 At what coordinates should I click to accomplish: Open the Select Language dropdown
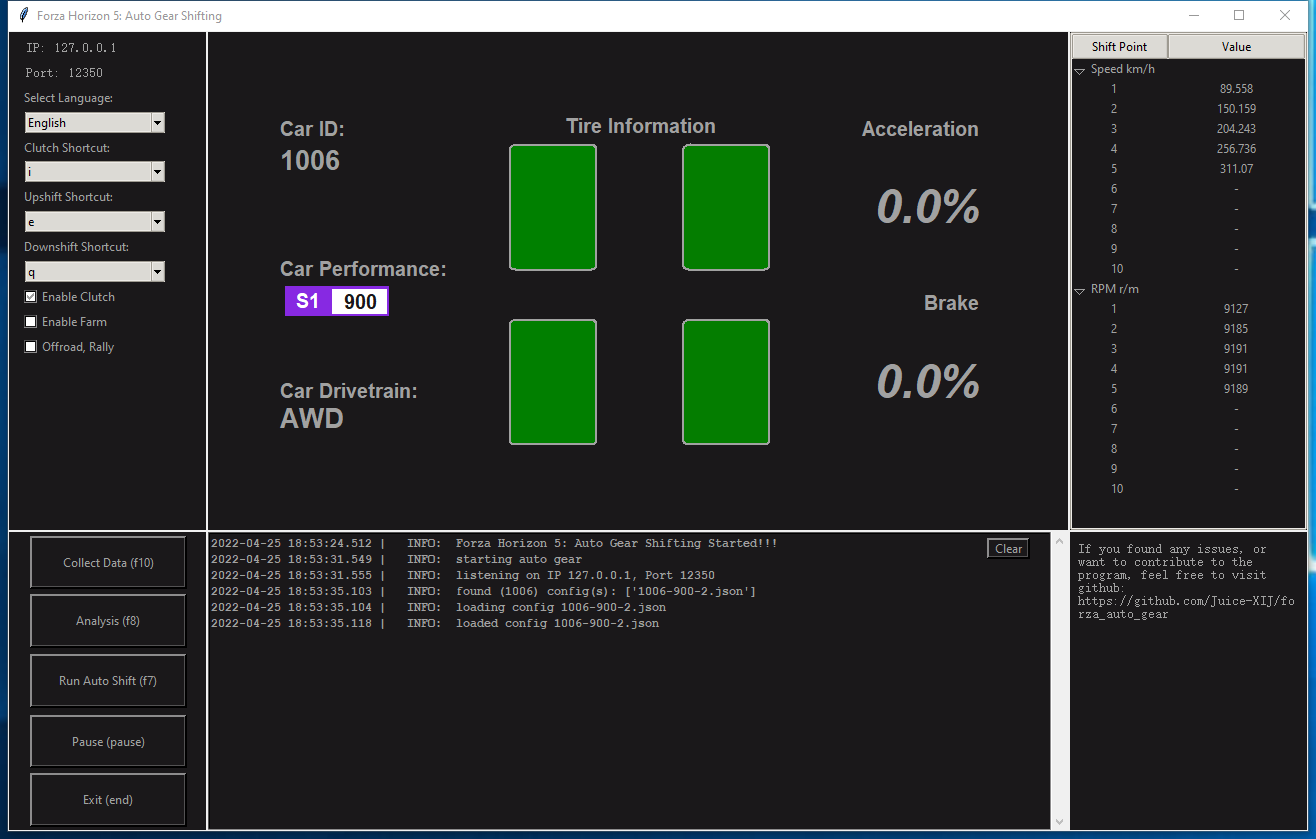157,121
